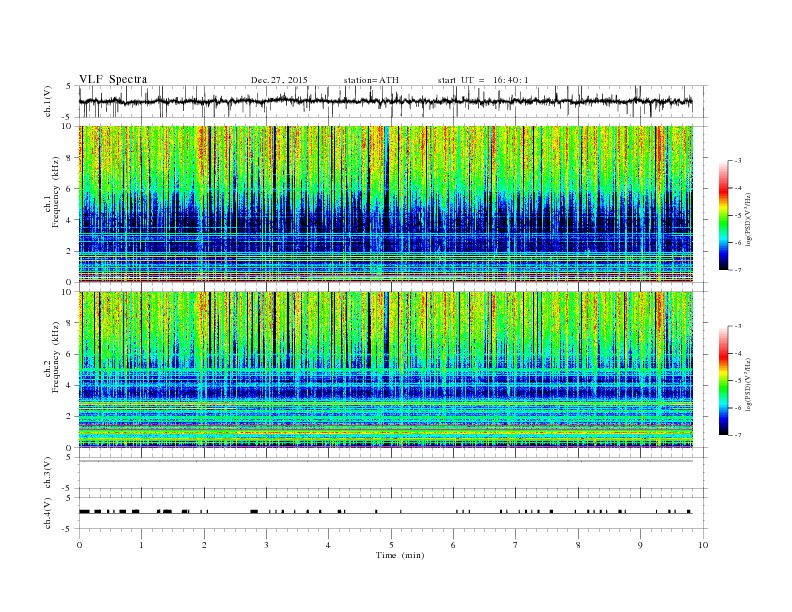Click the "-3" label on ch.1 colorbar
The image size is (792, 612).
click(738, 161)
